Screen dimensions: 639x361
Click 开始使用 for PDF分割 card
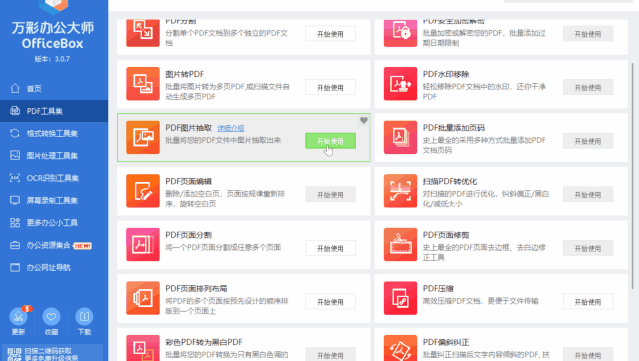pos(331,34)
